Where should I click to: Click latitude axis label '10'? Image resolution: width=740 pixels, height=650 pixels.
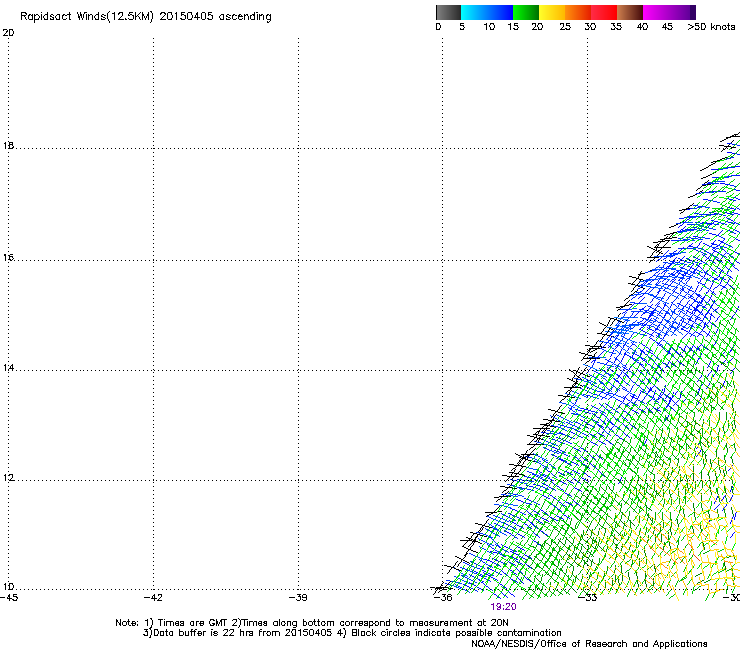8,587
